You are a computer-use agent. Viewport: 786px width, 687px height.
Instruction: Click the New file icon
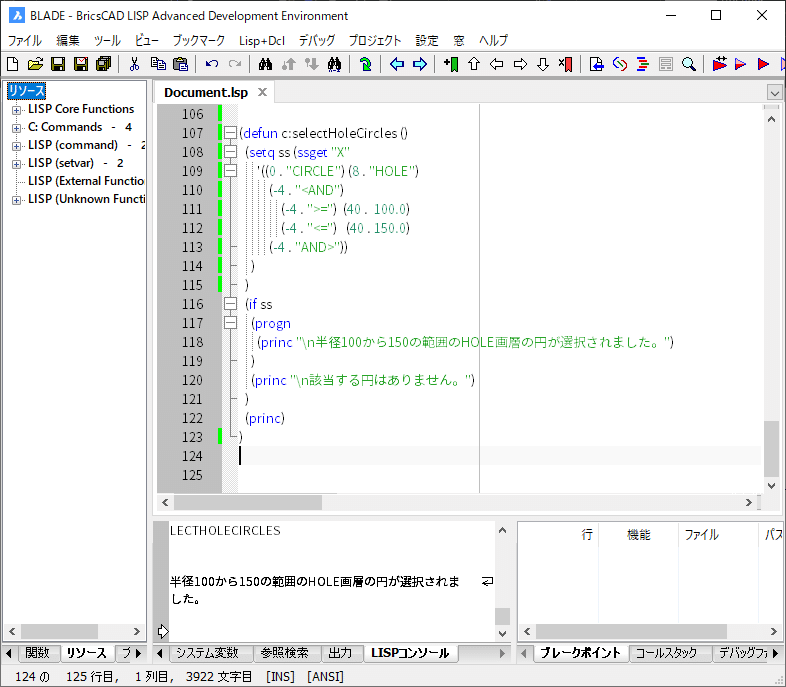pyautogui.click(x=13, y=64)
